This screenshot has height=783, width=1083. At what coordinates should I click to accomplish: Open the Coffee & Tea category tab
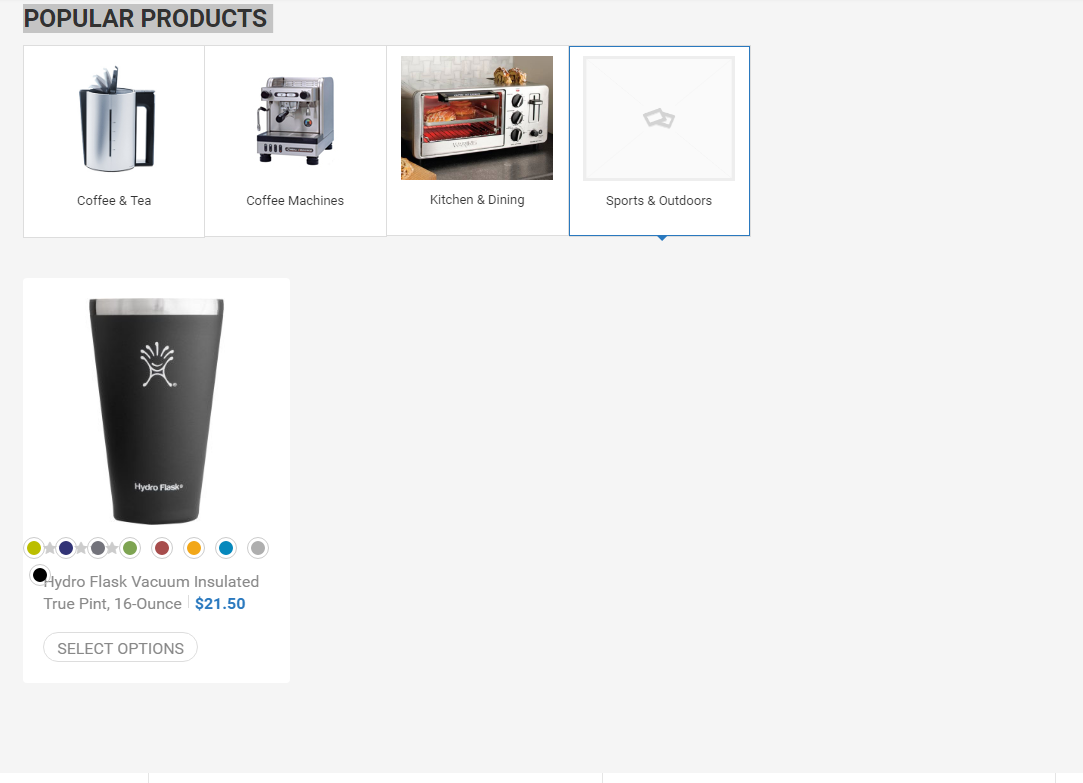[114, 142]
